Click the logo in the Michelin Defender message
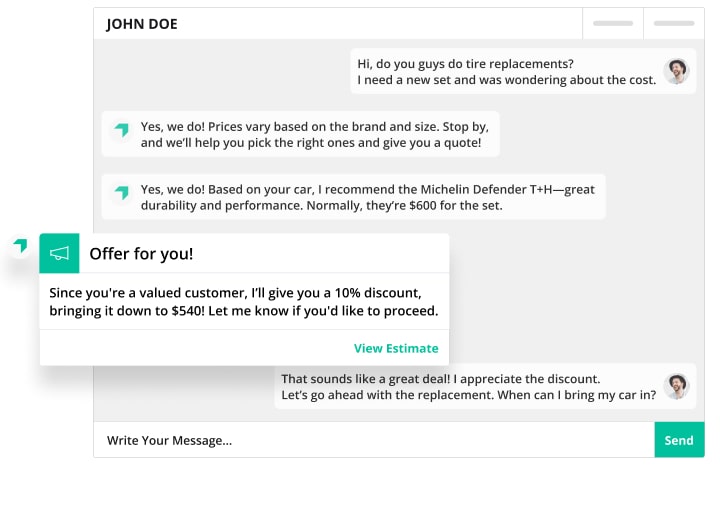Viewport: 720px width, 516px height. pos(122,193)
